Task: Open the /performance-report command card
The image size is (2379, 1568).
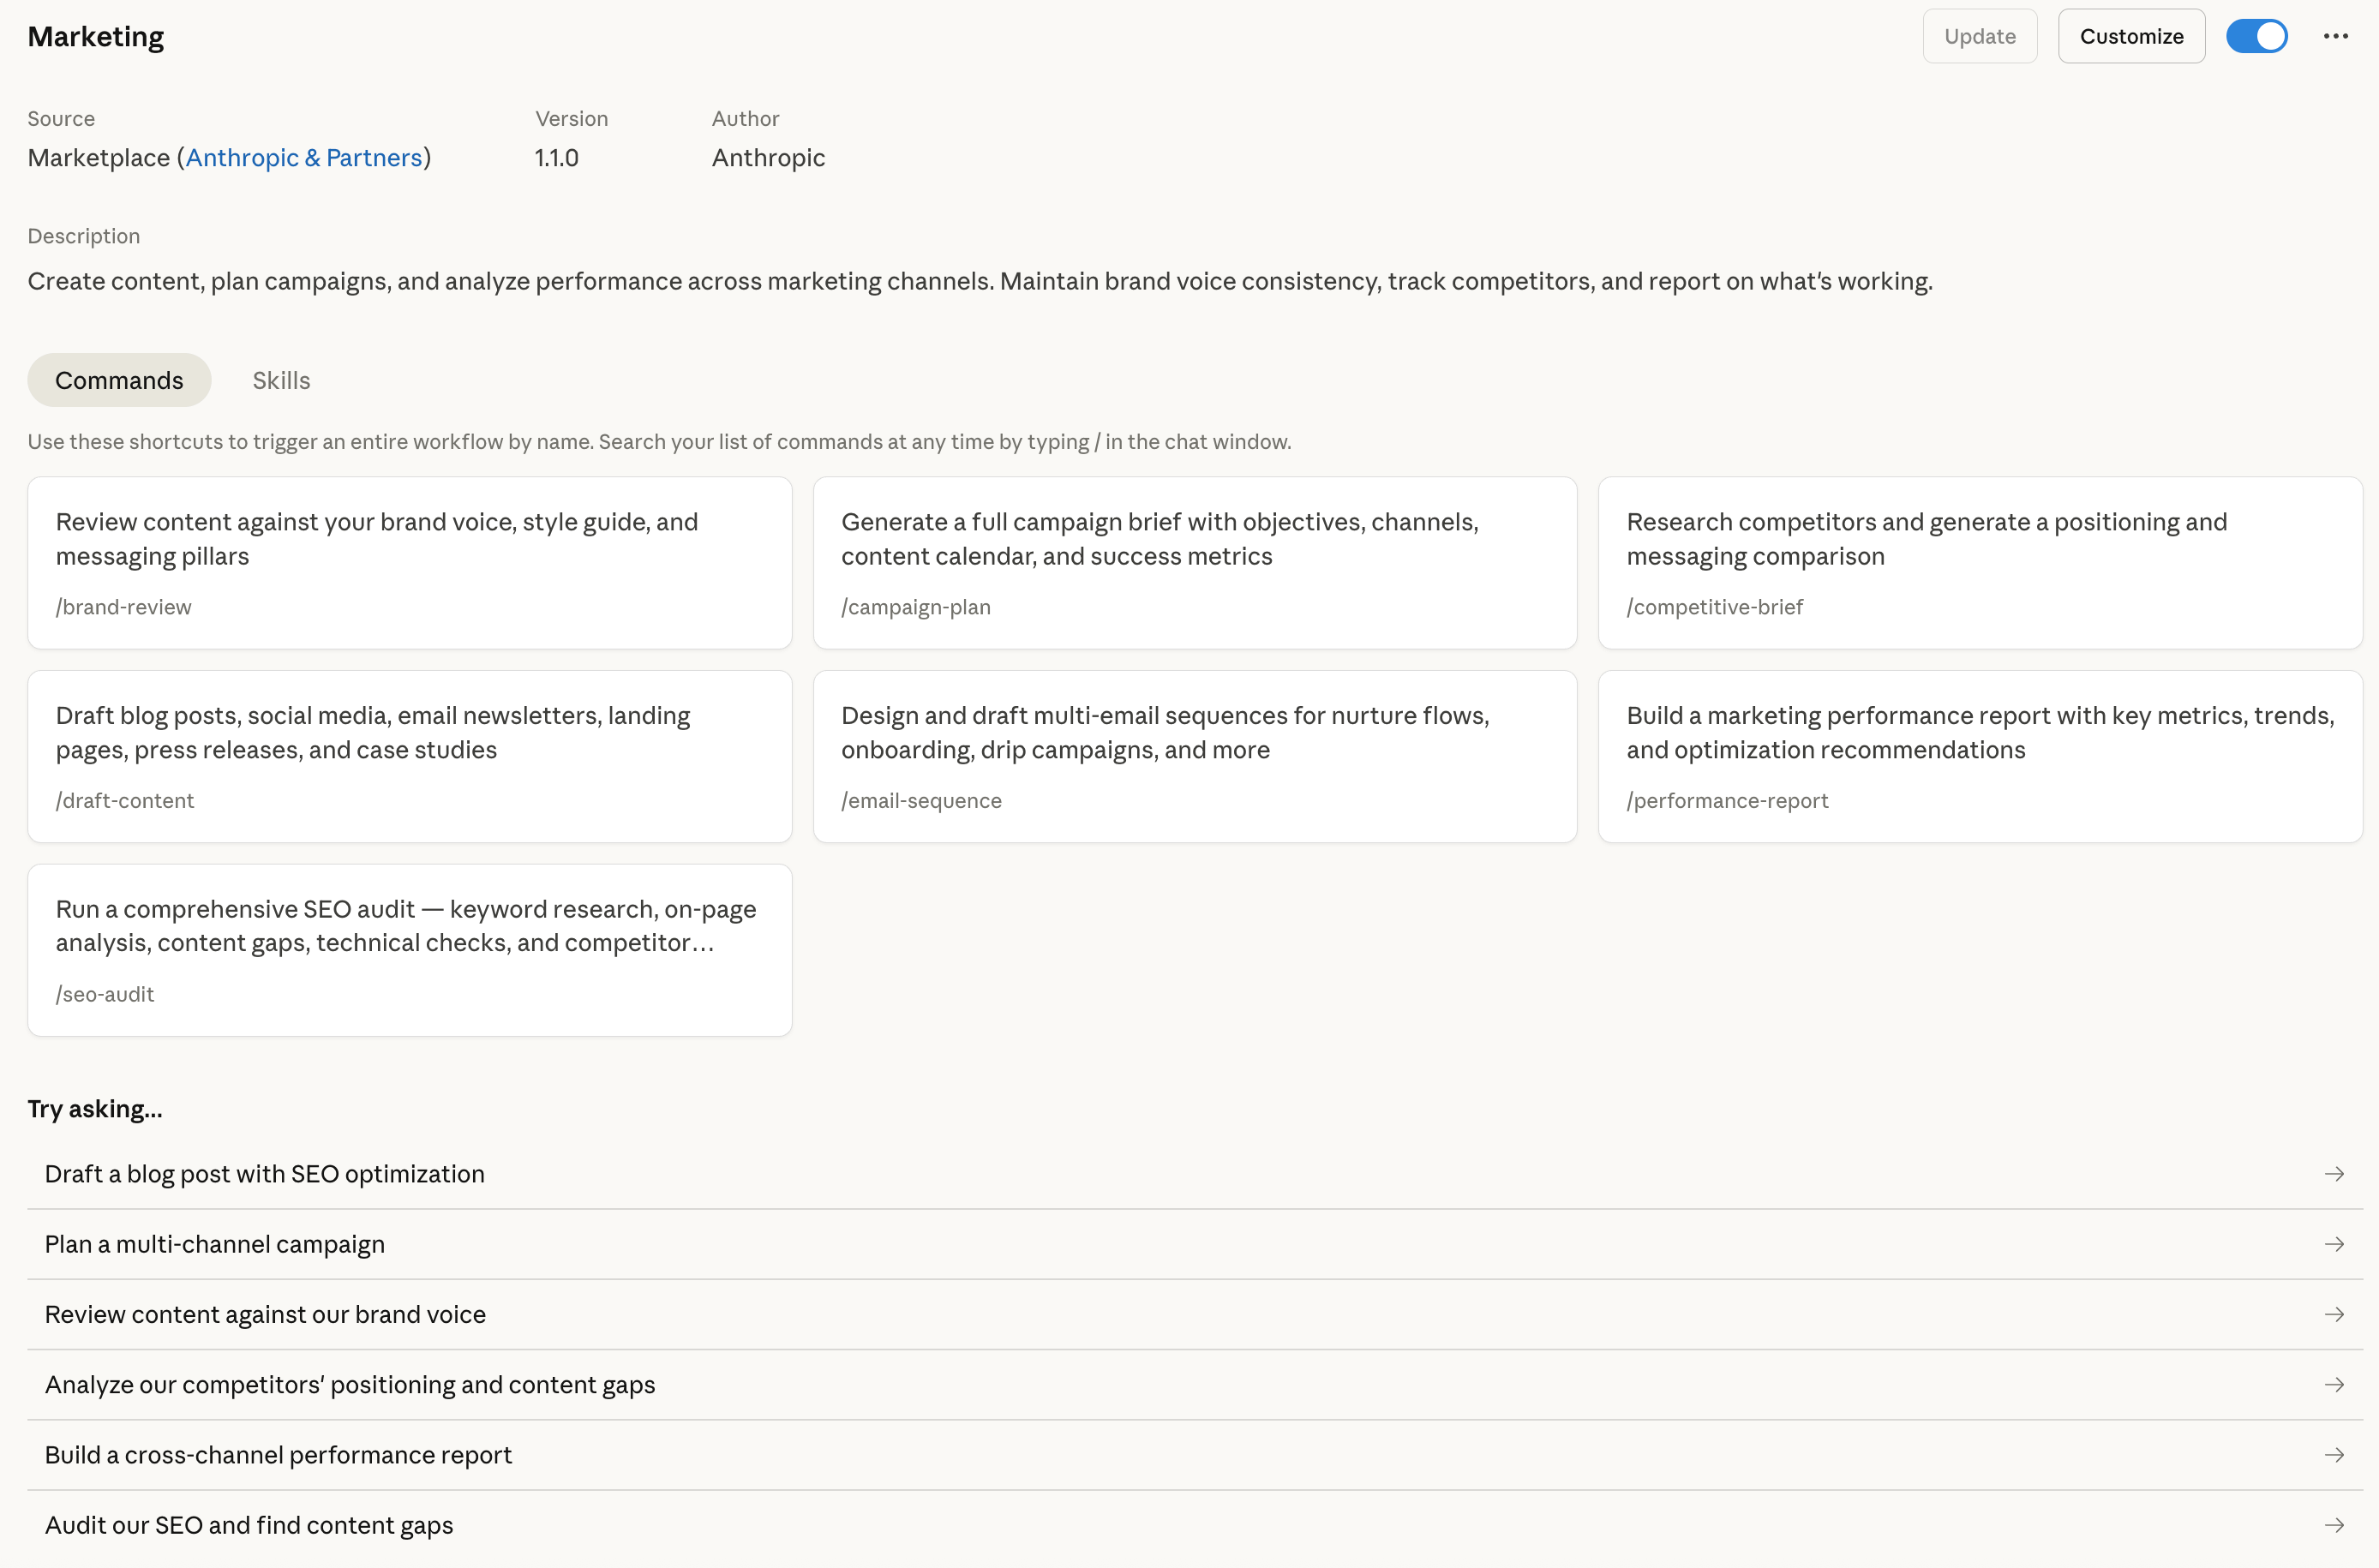Action: pyautogui.click(x=1980, y=757)
